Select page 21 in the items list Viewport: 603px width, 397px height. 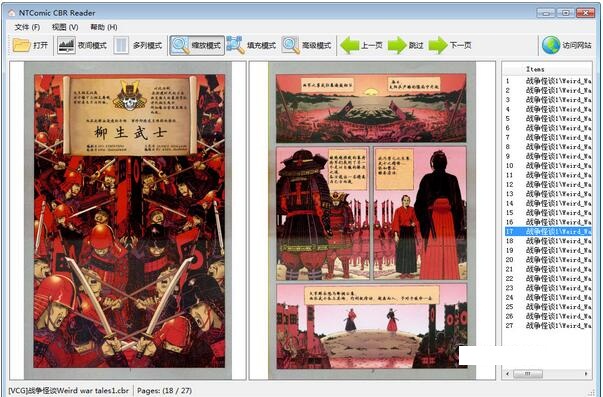tap(548, 269)
